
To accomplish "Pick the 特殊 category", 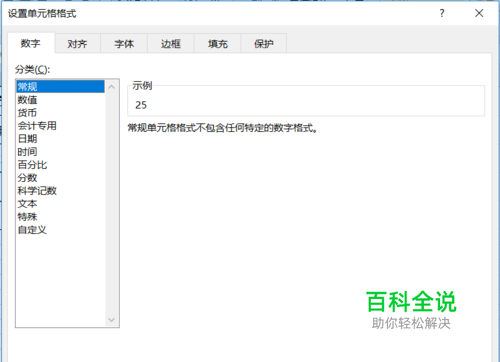I will click(x=60, y=217).
